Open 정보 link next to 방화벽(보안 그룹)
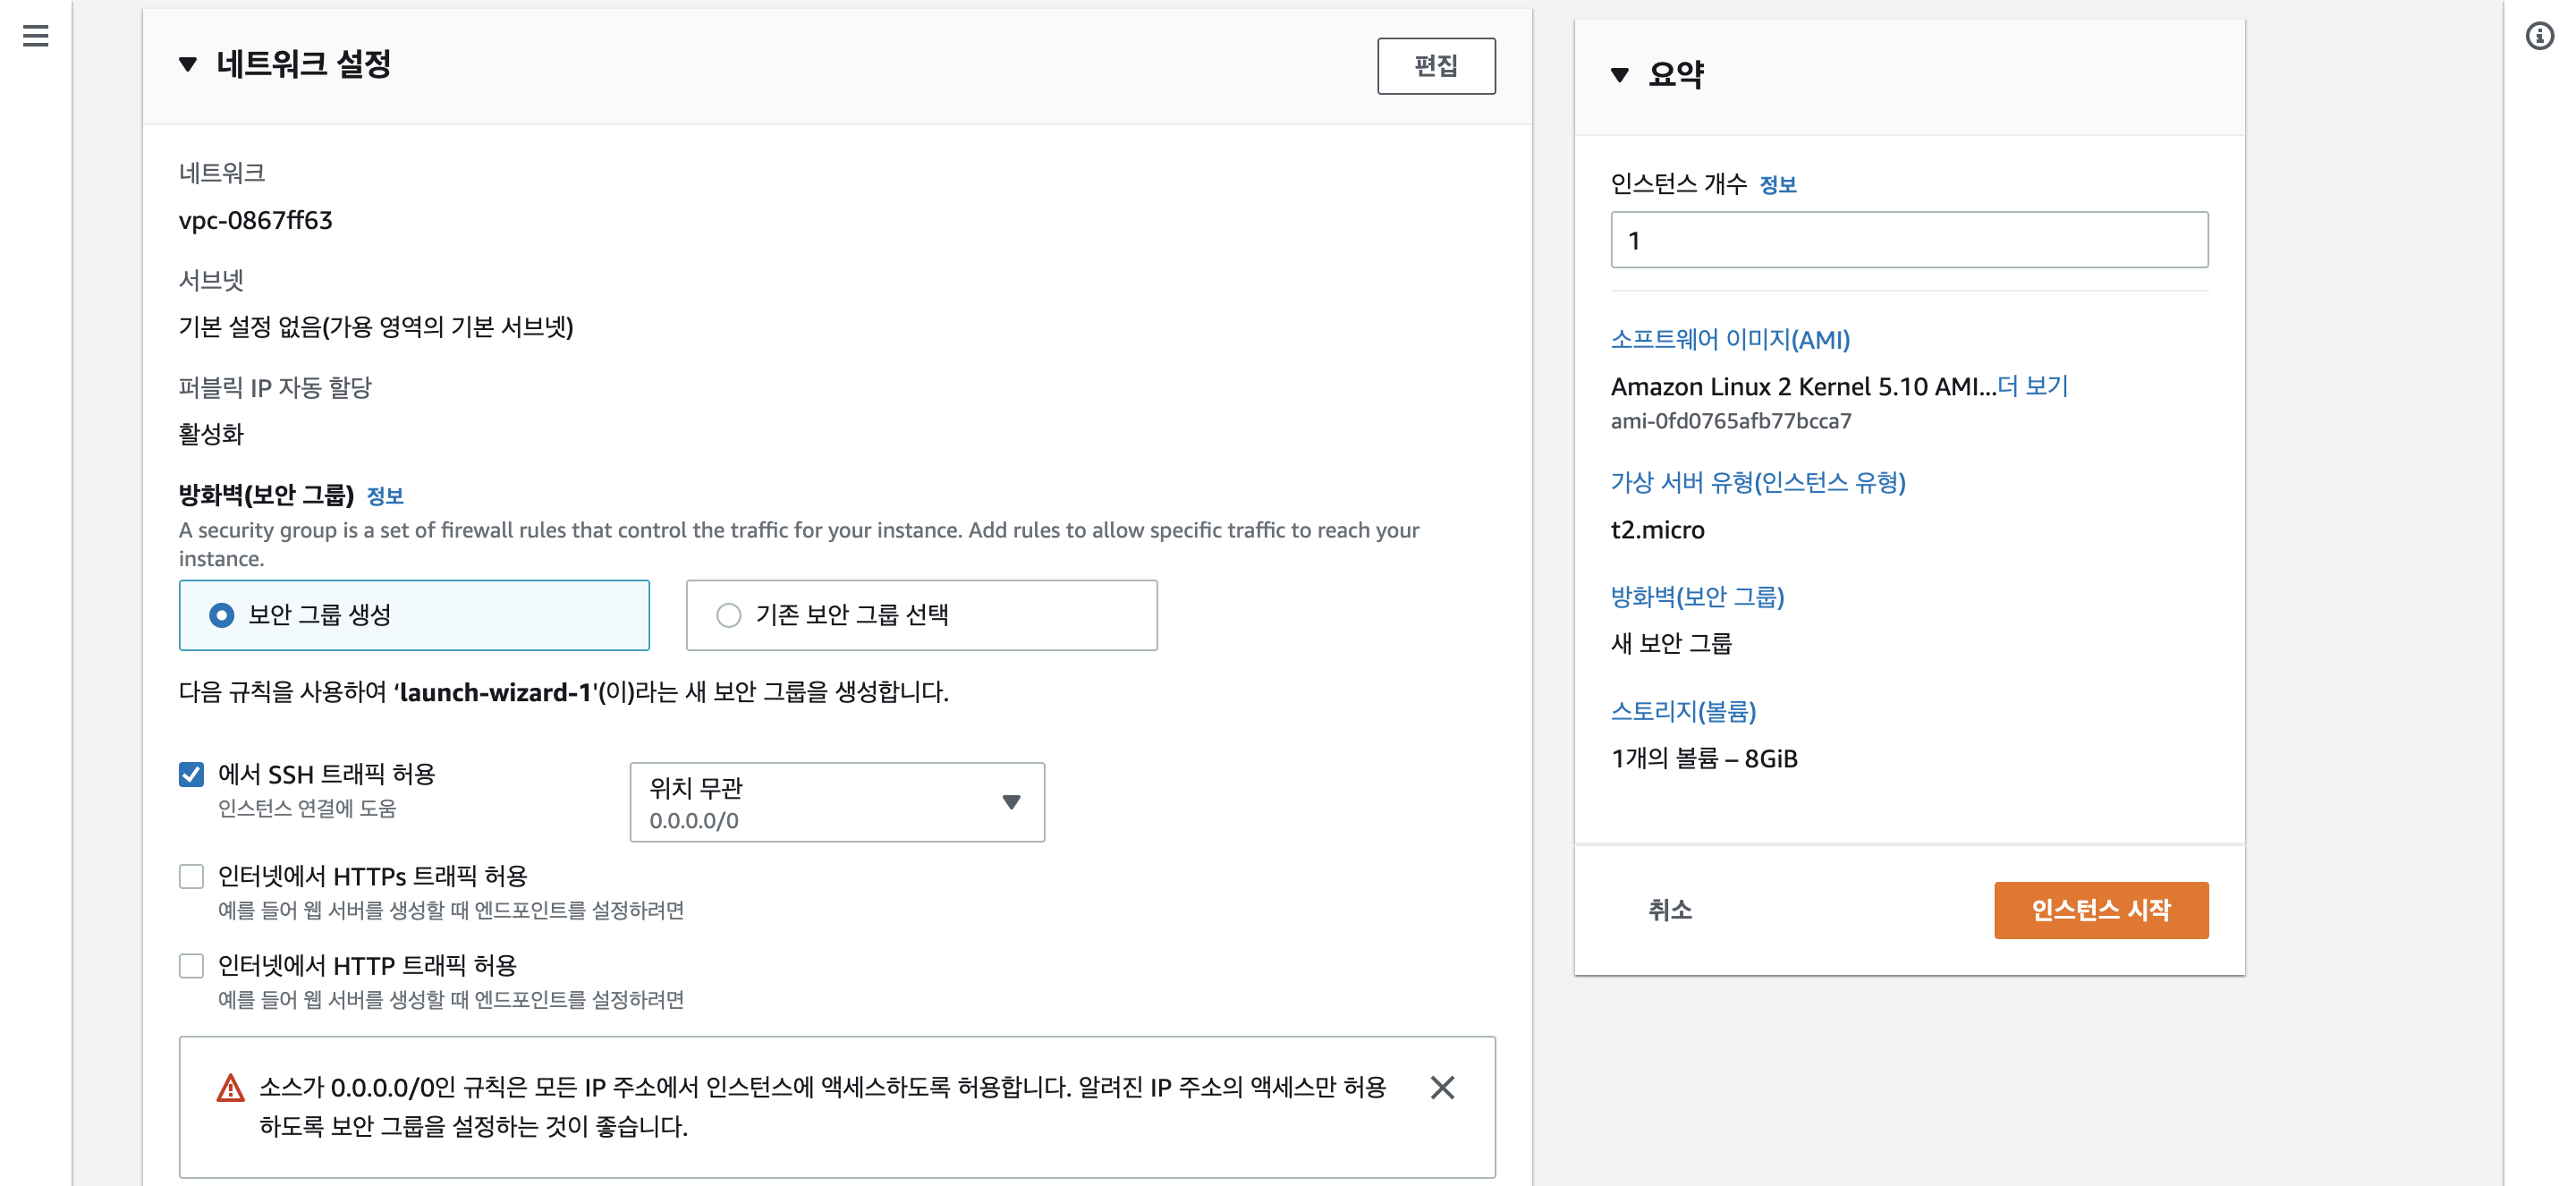 (385, 496)
